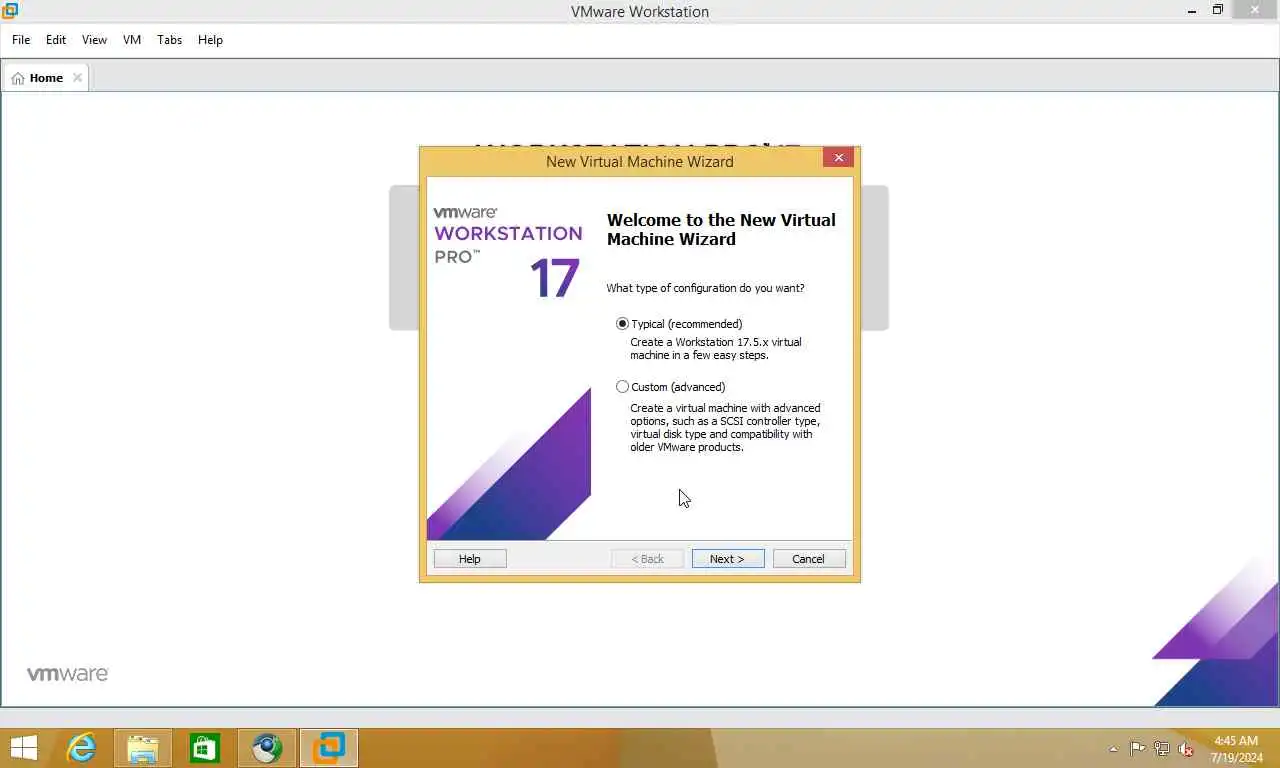
Task: Click the muted volume tray icon
Action: tap(1186, 749)
